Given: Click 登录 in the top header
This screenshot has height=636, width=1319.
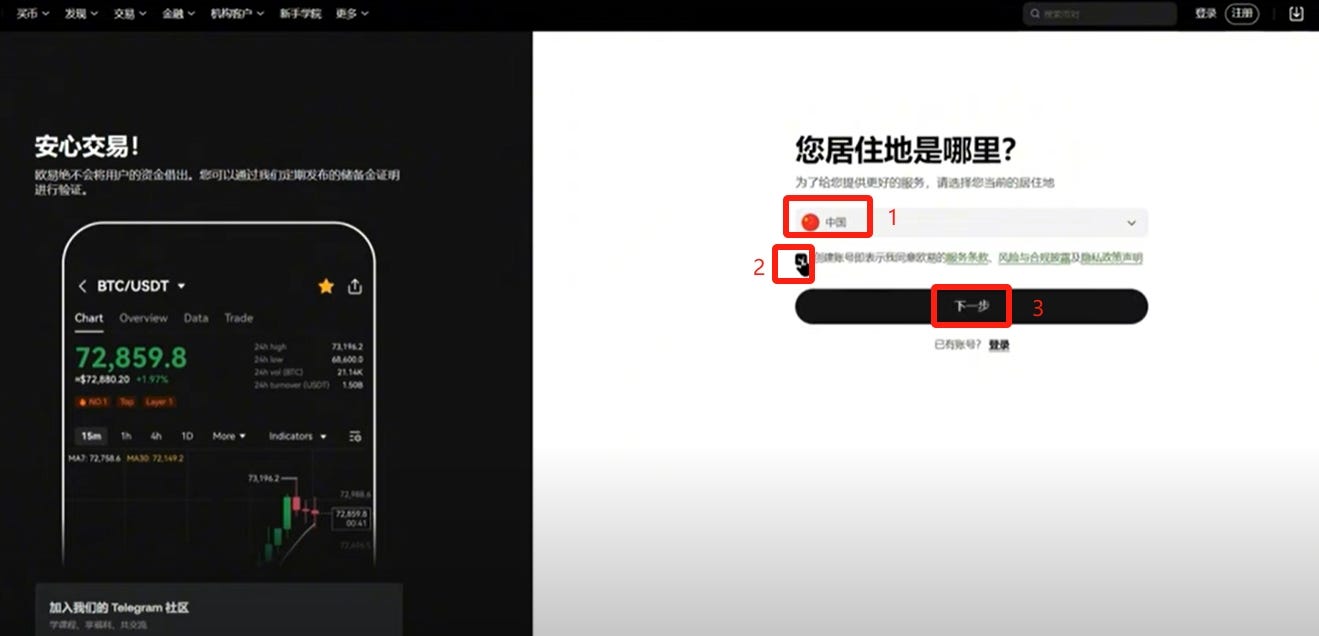Looking at the screenshot, I should pos(1206,14).
